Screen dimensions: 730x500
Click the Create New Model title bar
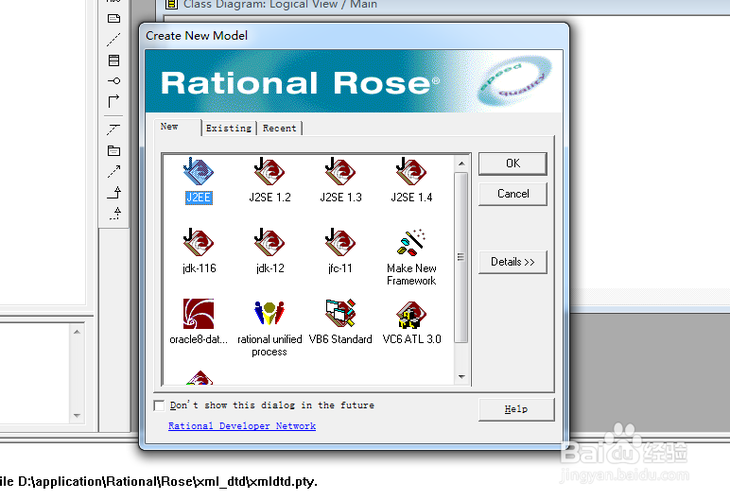click(x=354, y=36)
